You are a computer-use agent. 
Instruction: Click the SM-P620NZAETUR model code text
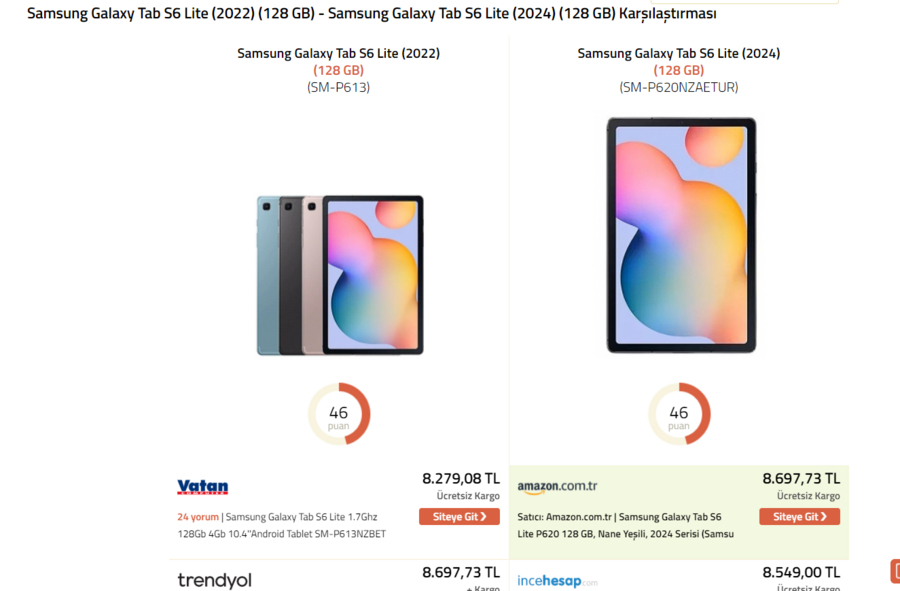point(679,87)
